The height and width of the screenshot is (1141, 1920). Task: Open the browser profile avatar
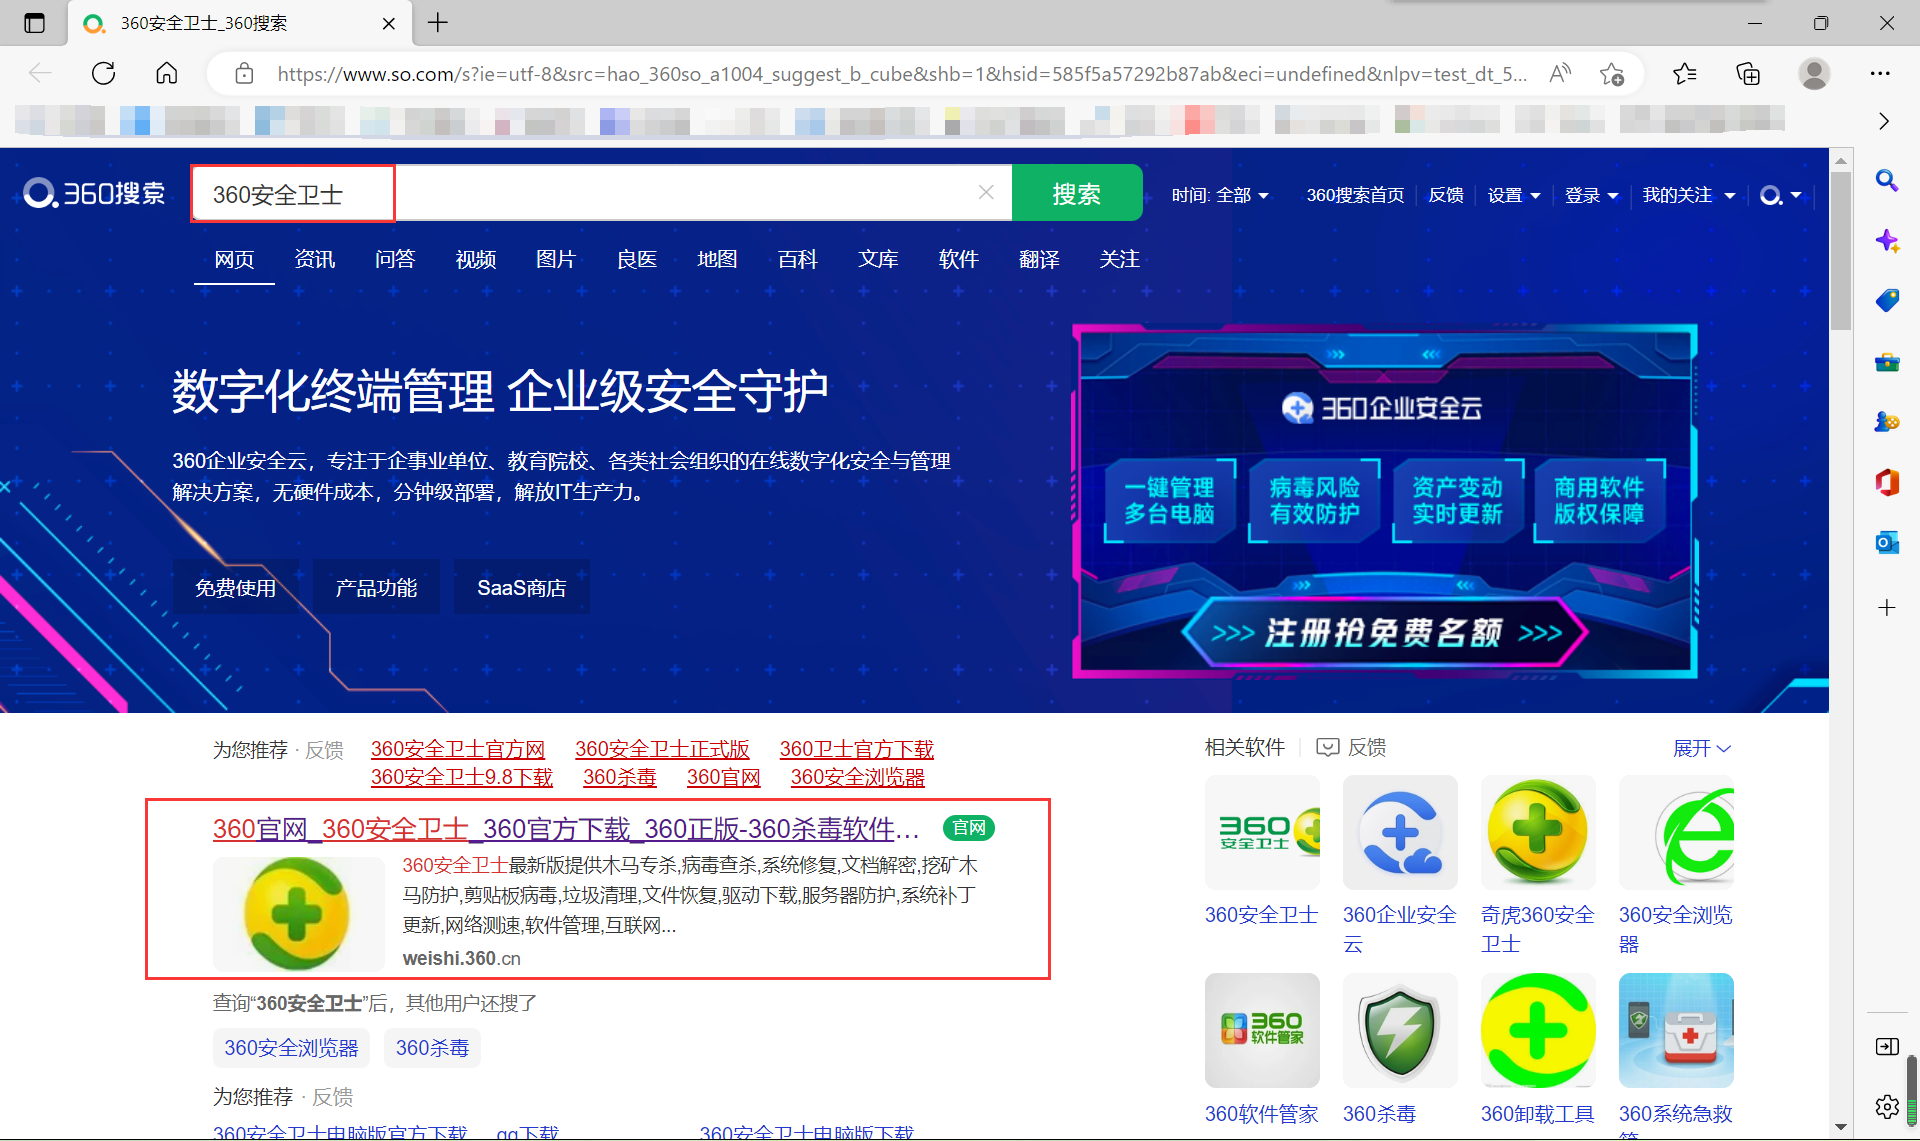pyautogui.click(x=1814, y=73)
